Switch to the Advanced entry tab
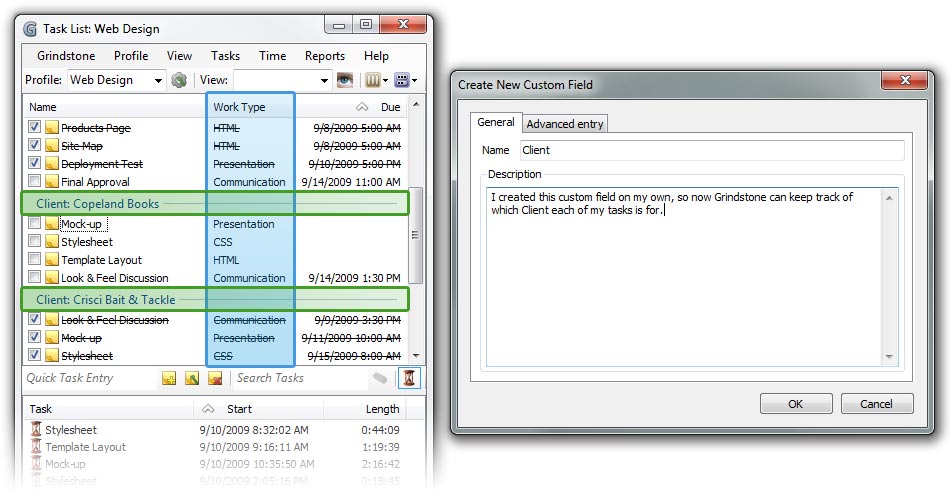This screenshot has width=950, height=498. tap(565, 124)
